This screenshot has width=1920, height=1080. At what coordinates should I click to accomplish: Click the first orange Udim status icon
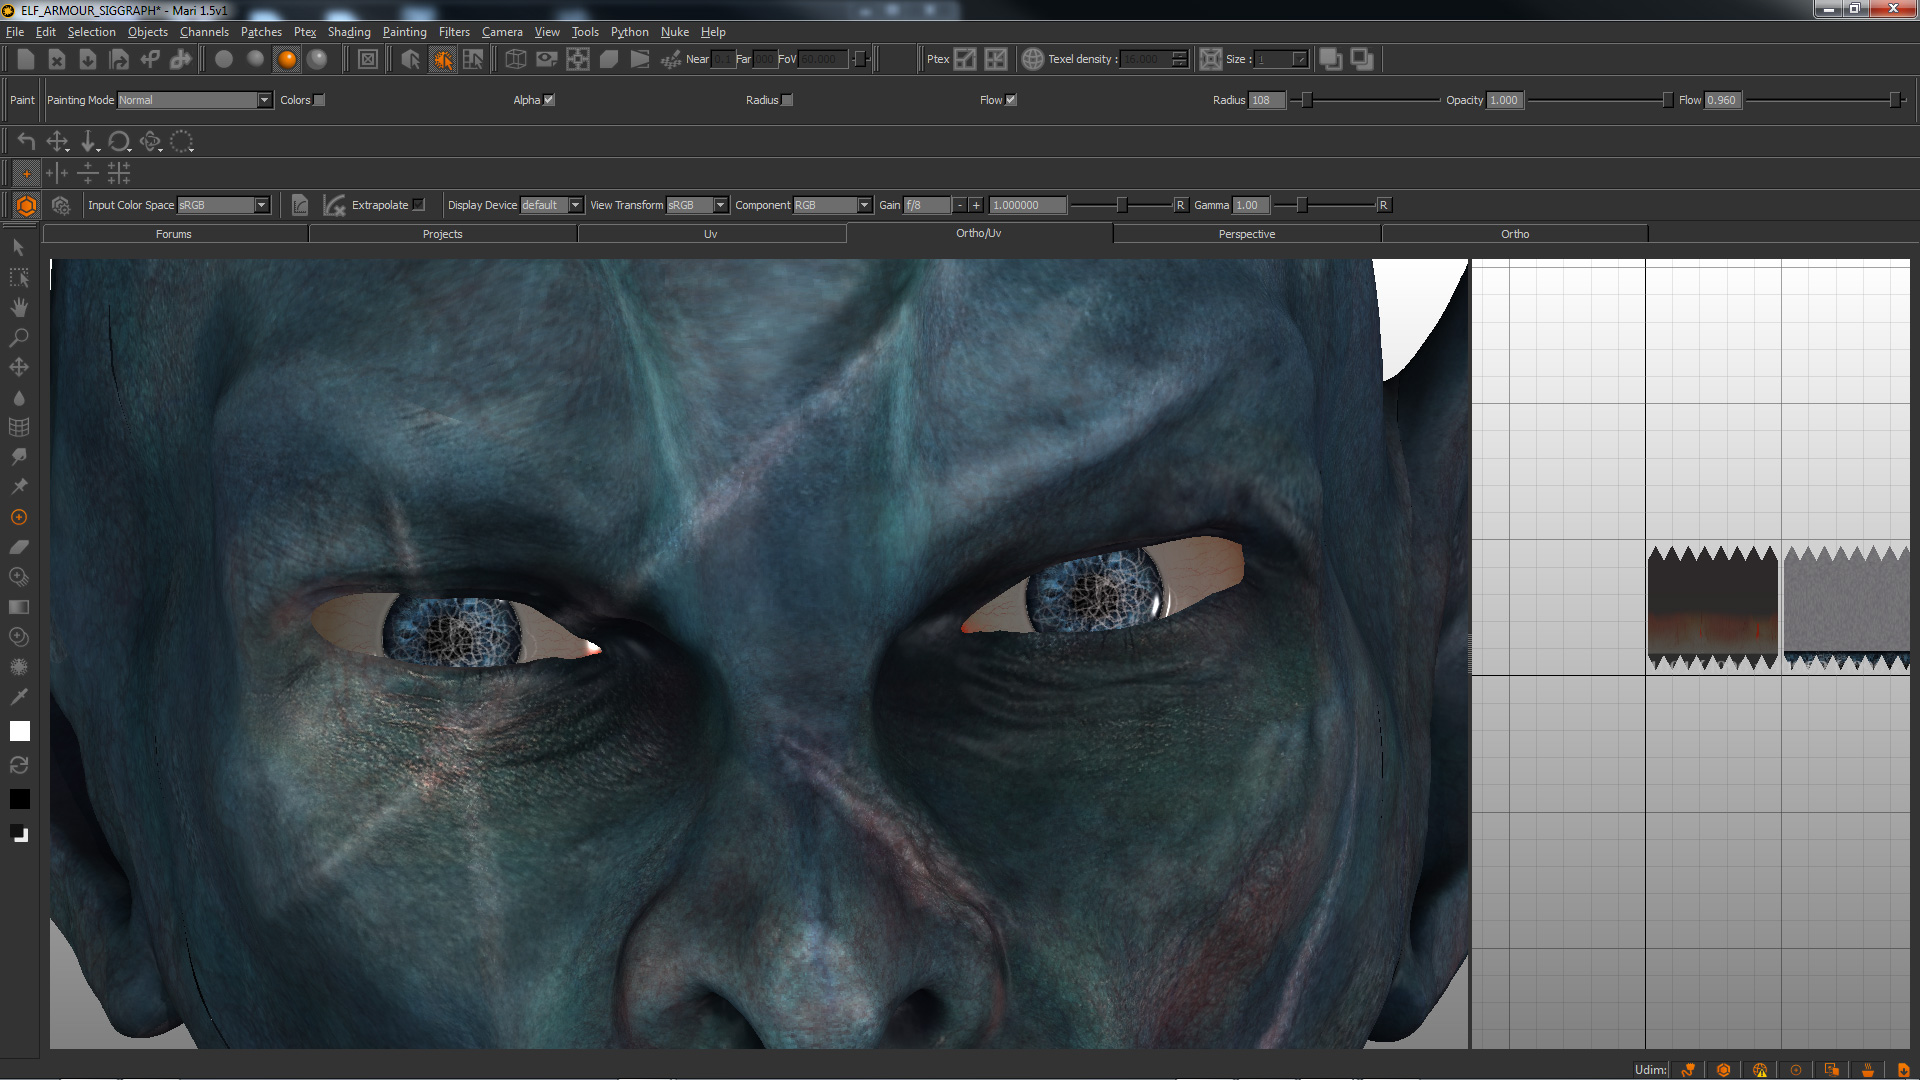click(x=1688, y=1069)
